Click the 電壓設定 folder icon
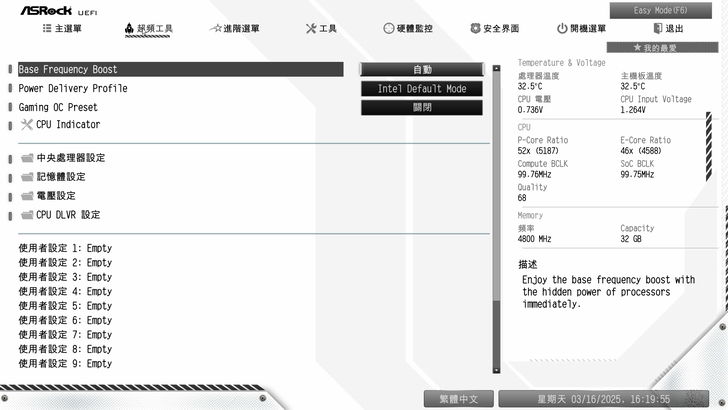Viewport: 728px width, 410px height. [27, 196]
